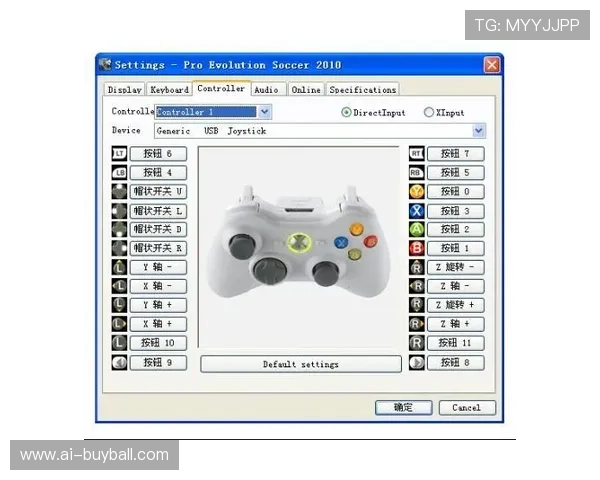This screenshot has width=600, height=480.
Task: Click the right stick press icon
Action: tap(417, 343)
